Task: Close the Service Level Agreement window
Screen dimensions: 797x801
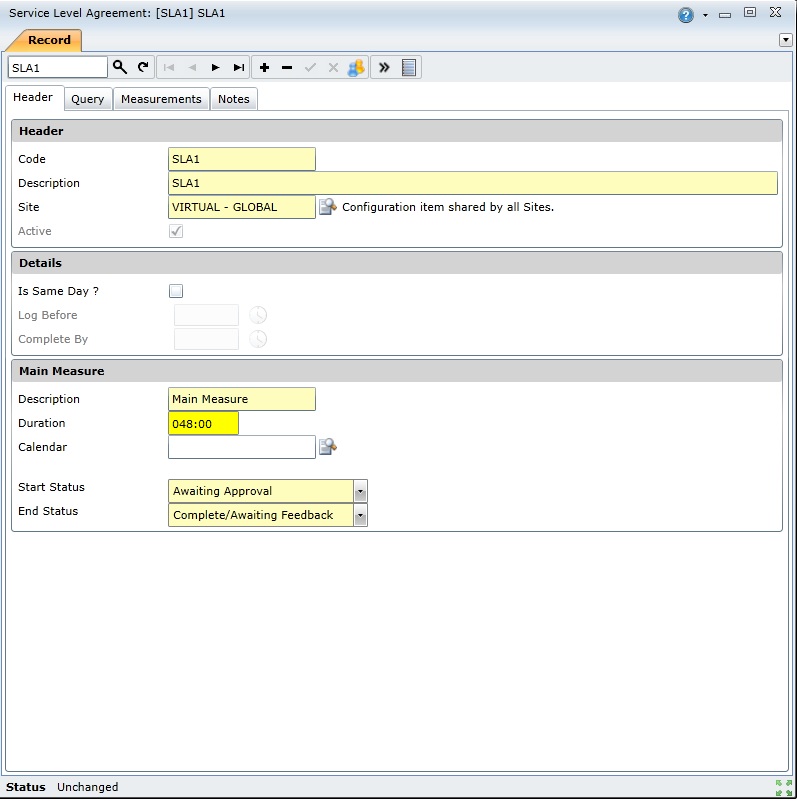Action: (775, 12)
